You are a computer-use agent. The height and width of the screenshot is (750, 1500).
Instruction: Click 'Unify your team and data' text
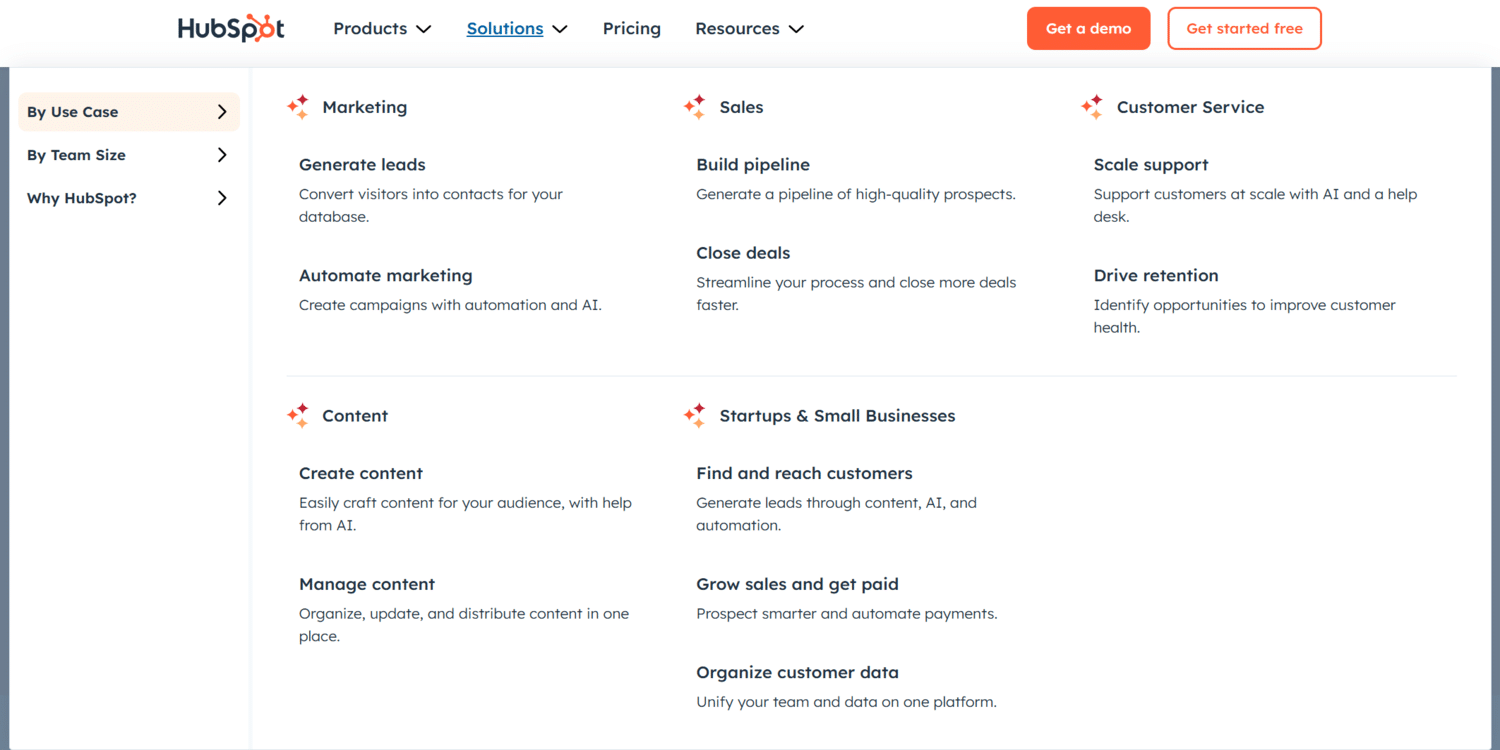pyautogui.click(x=846, y=702)
